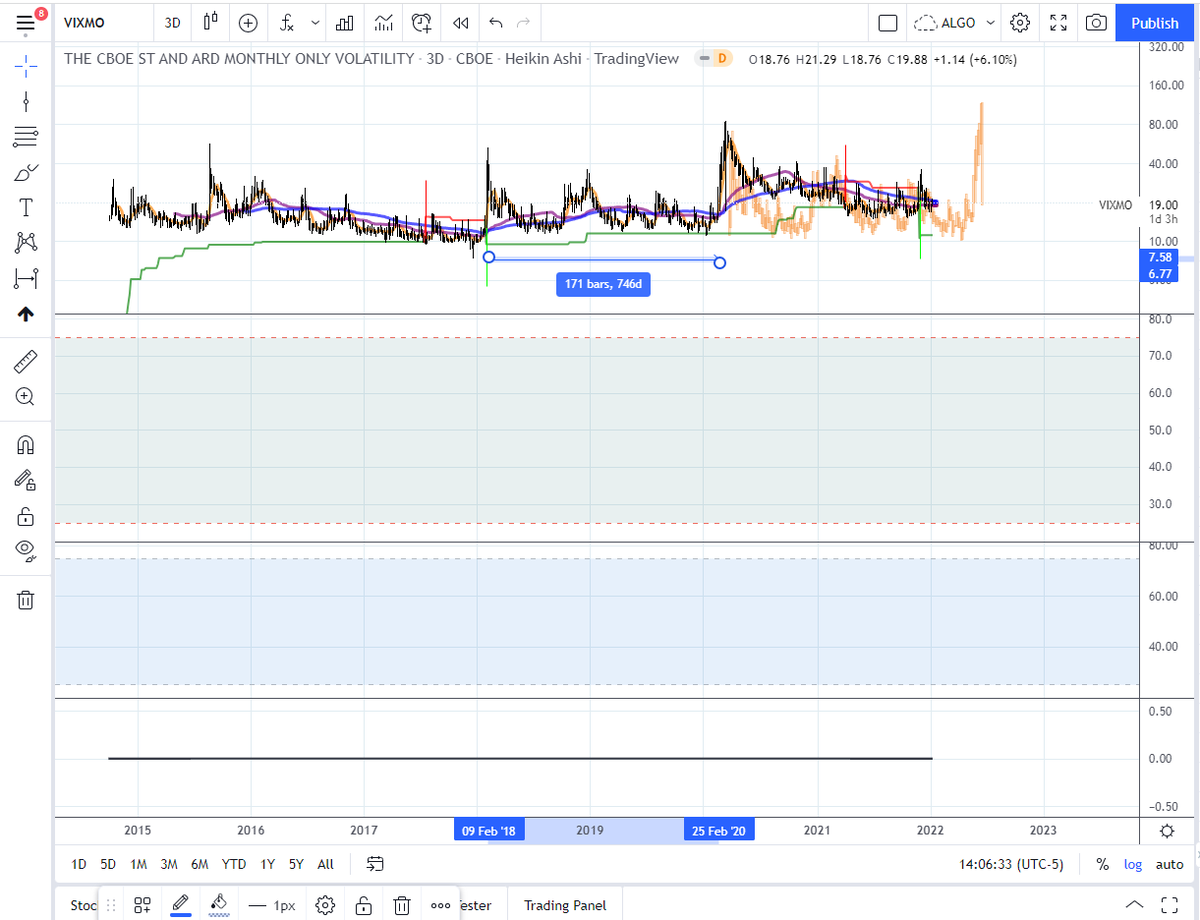Open line color pencil swatch

pos(181,905)
